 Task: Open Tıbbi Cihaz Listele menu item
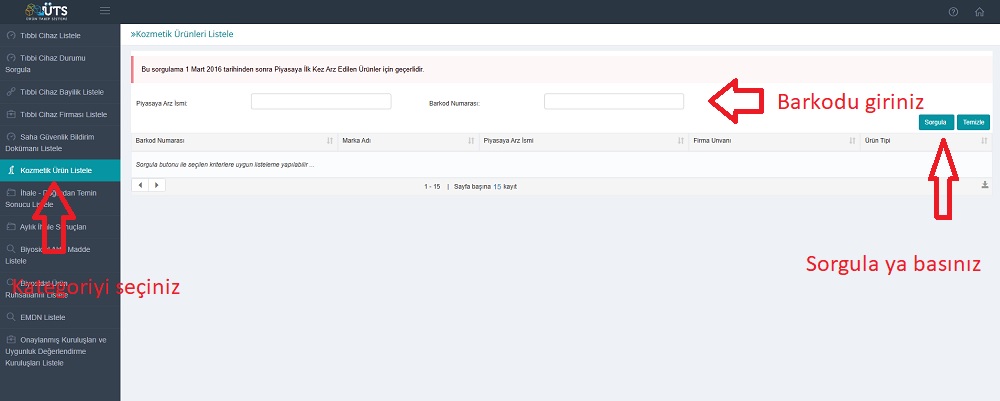pos(50,36)
